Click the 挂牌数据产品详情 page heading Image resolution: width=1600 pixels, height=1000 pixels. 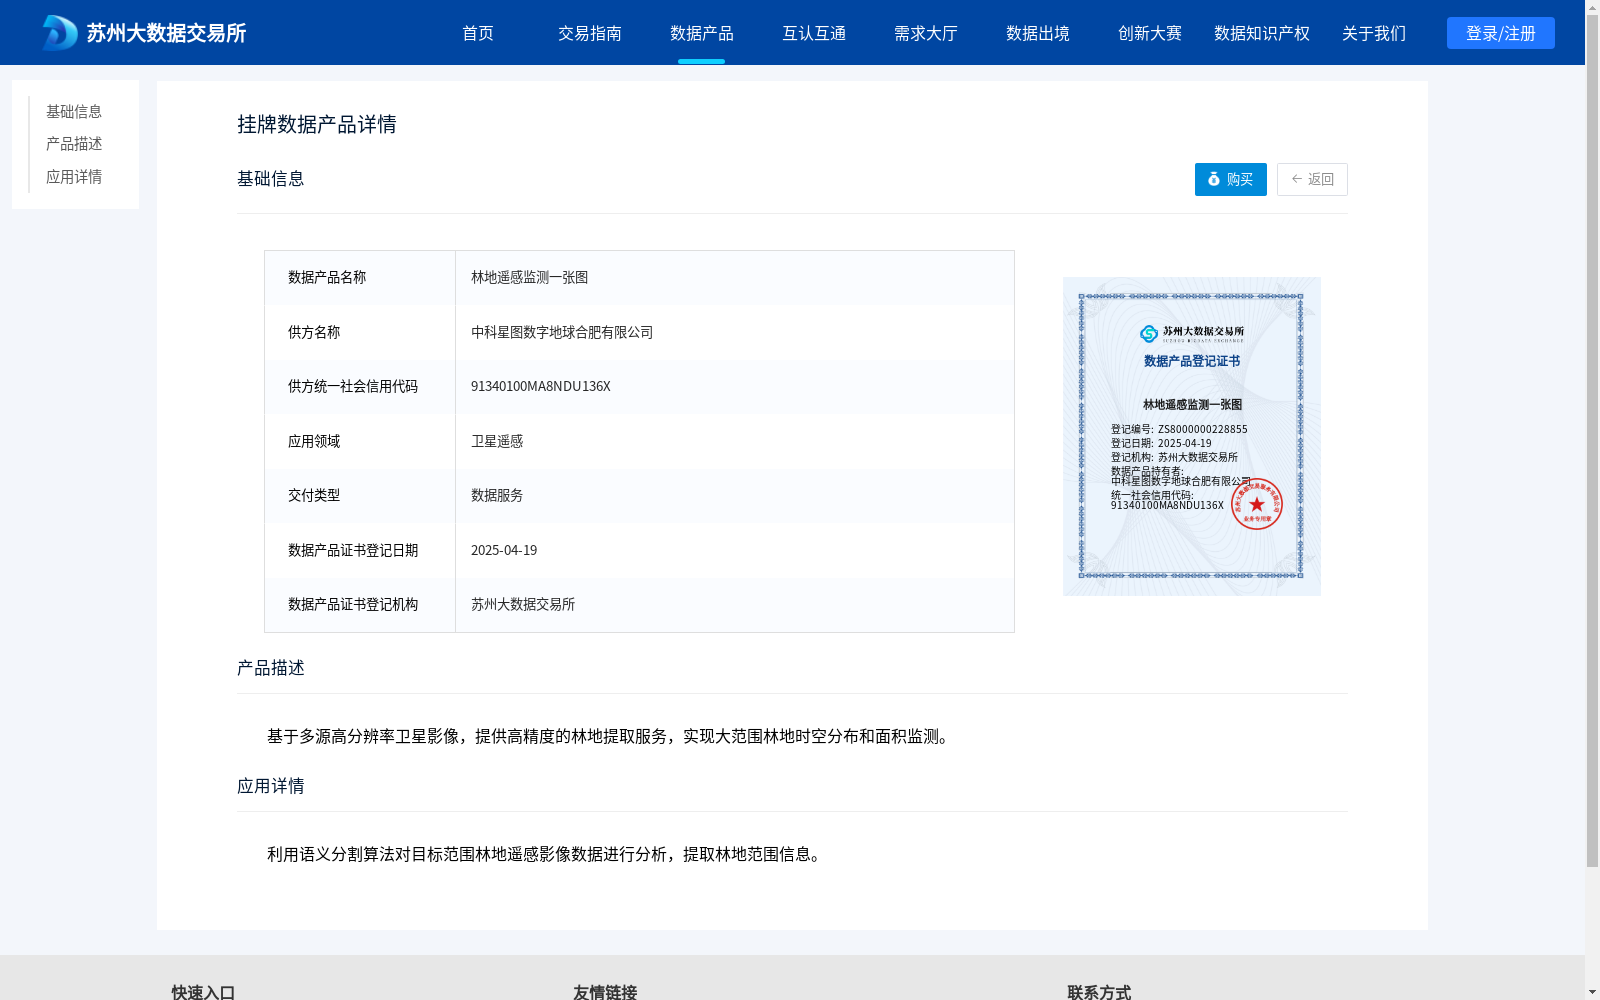point(317,124)
